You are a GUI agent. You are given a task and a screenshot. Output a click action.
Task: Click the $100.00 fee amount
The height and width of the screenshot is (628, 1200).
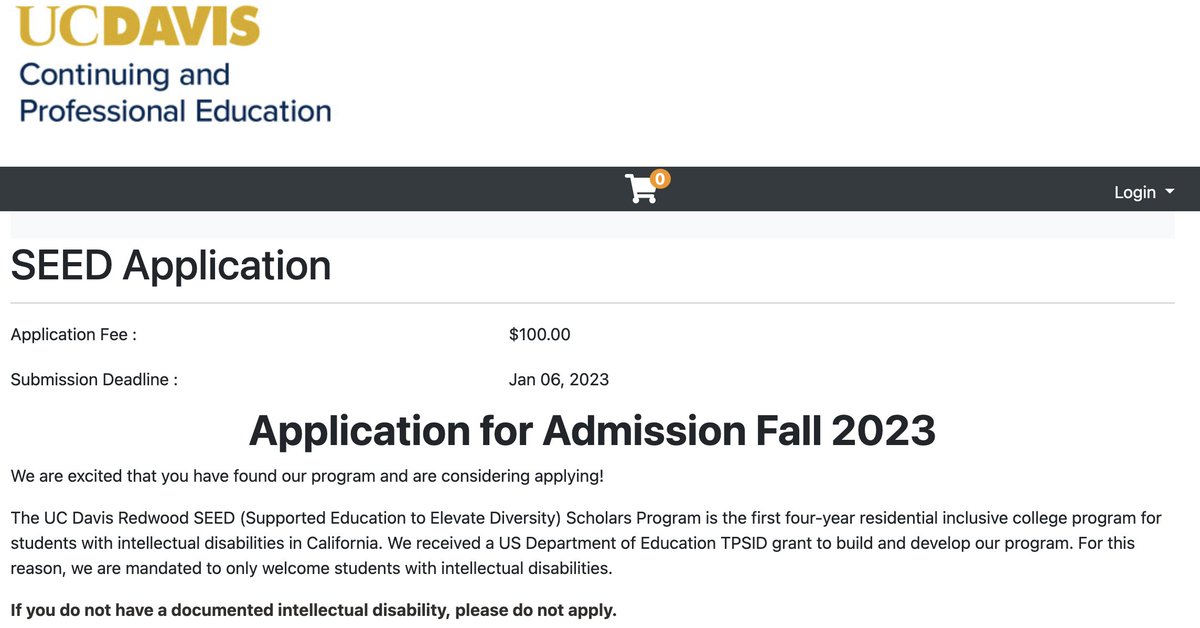pos(540,335)
